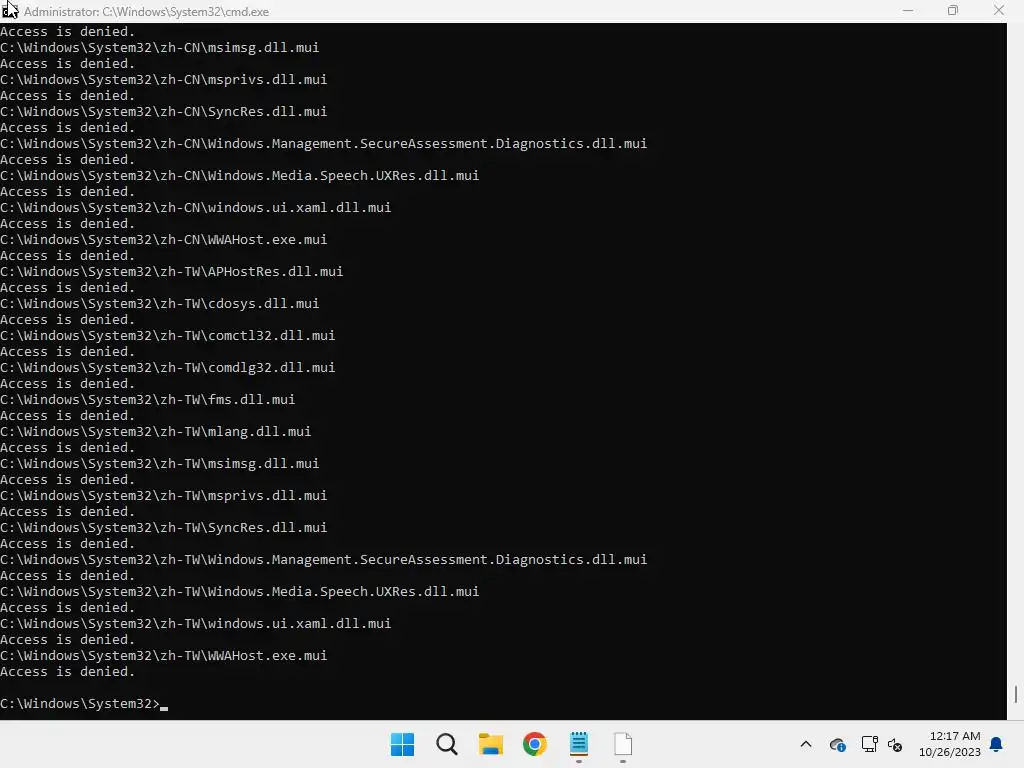This screenshot has height=768, width=1024.
Task: Click the cmd.exe title bar icon
Action: click(9, 11)
